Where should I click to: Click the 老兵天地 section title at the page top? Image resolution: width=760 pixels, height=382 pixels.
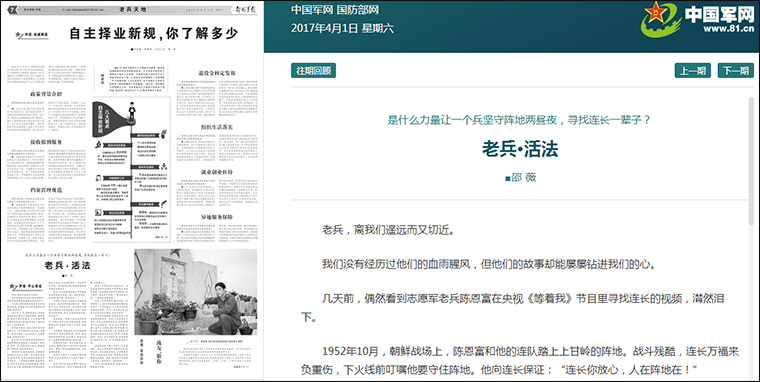(x=133, y=10)
